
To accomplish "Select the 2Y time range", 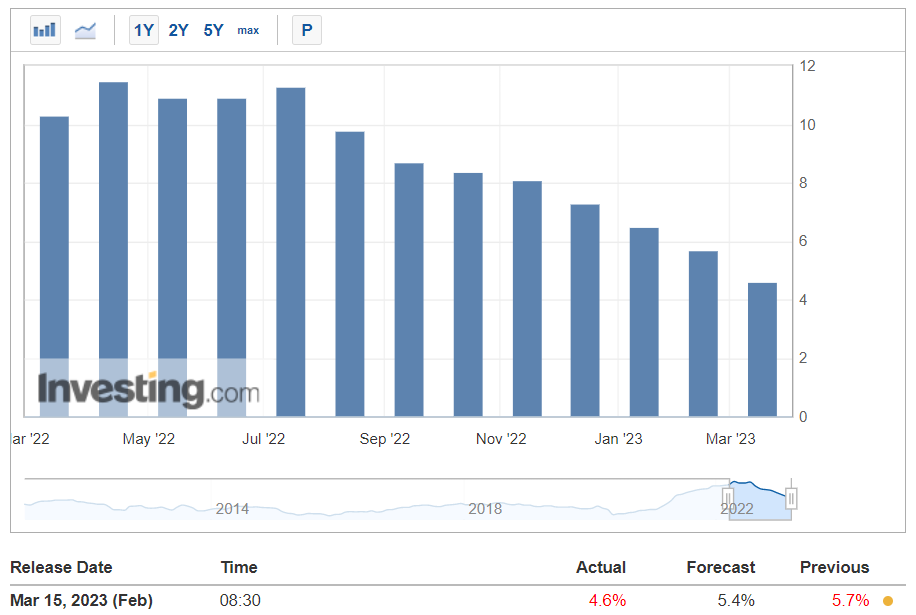I will (178, 30).
